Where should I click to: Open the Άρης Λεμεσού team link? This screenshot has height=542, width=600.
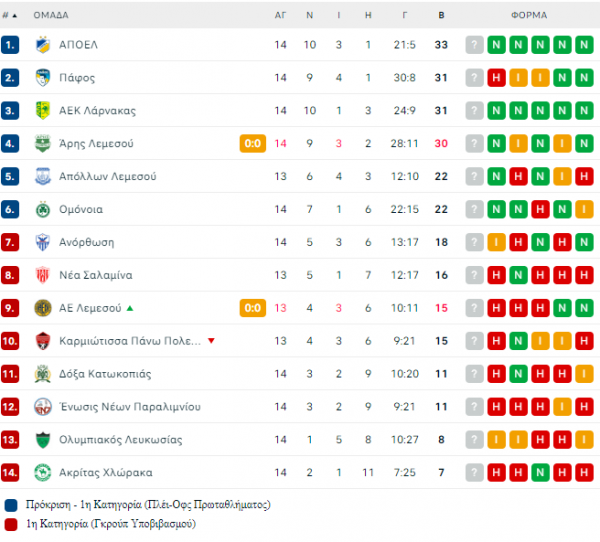(x=96, y=144)
